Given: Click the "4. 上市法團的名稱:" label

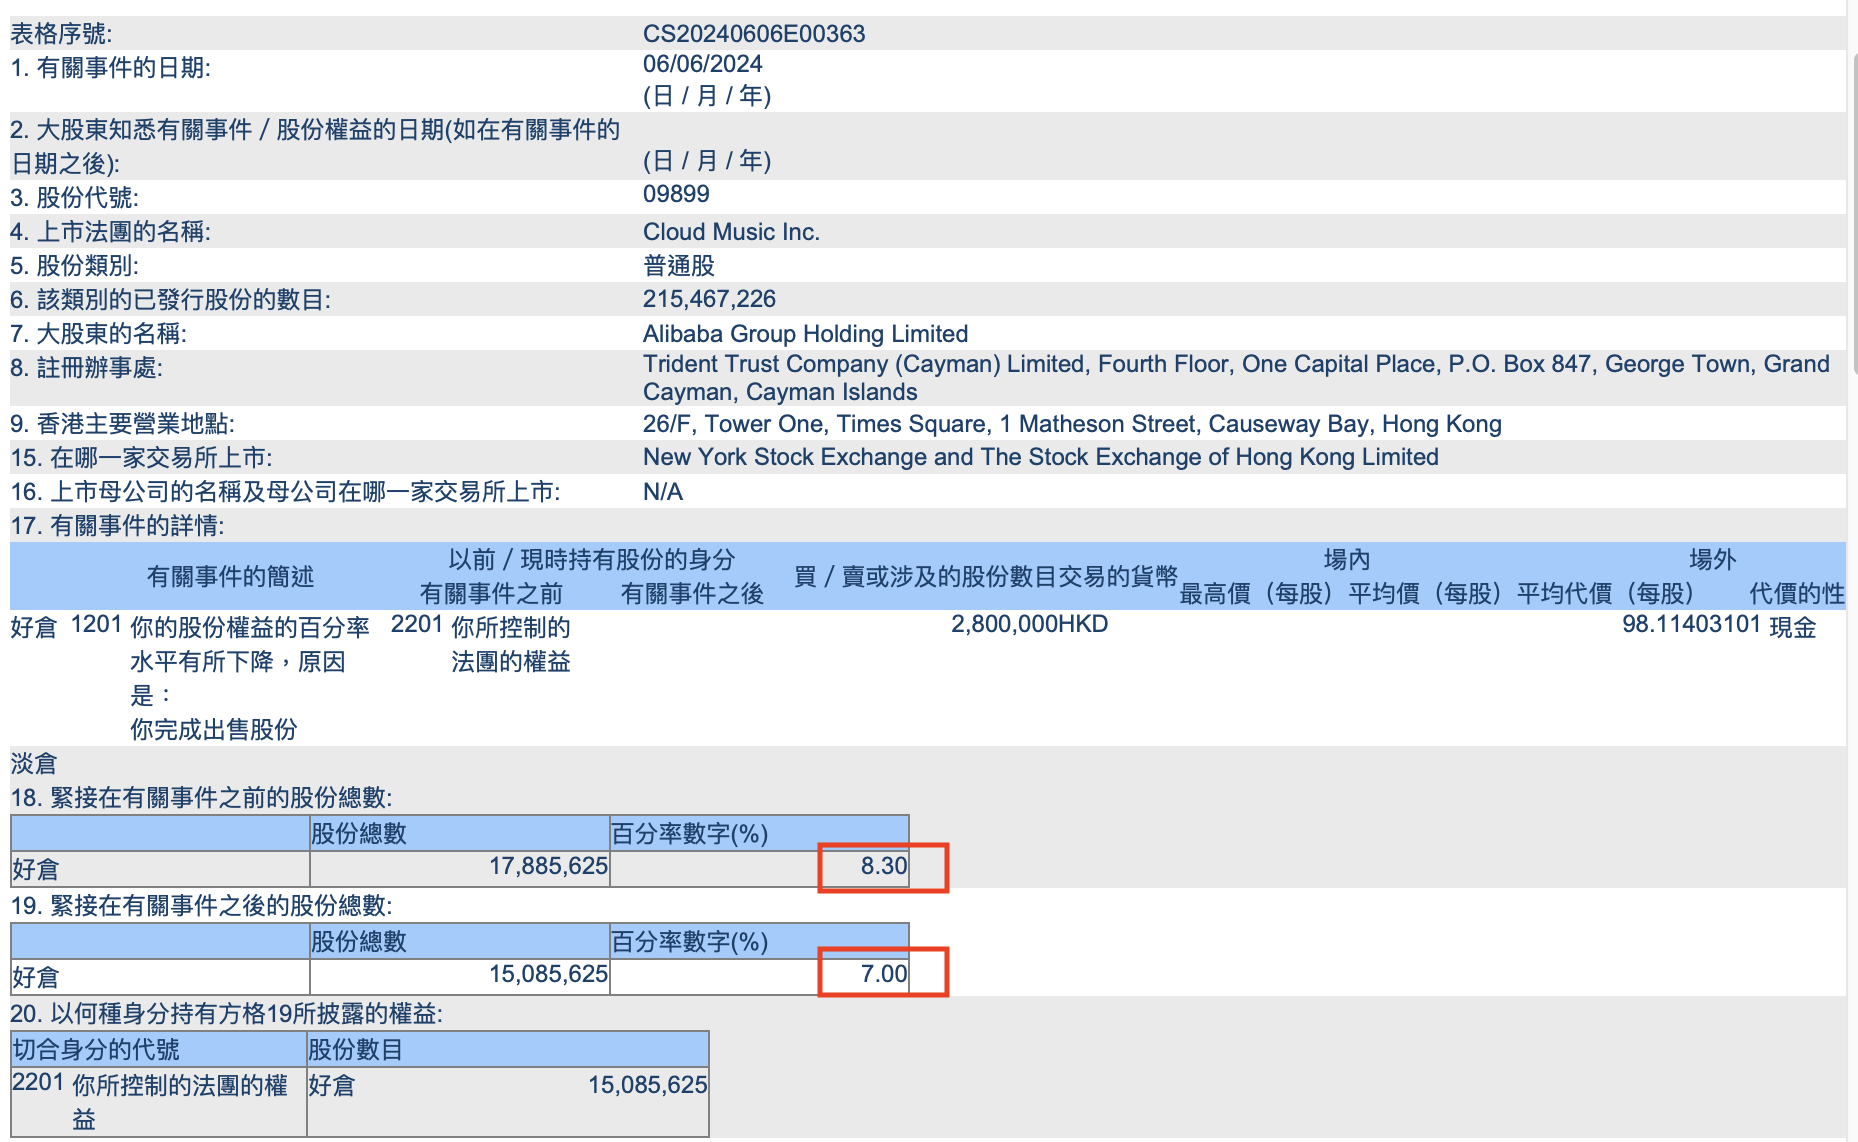Looking at the screenshot, I should tap(110, 232).
